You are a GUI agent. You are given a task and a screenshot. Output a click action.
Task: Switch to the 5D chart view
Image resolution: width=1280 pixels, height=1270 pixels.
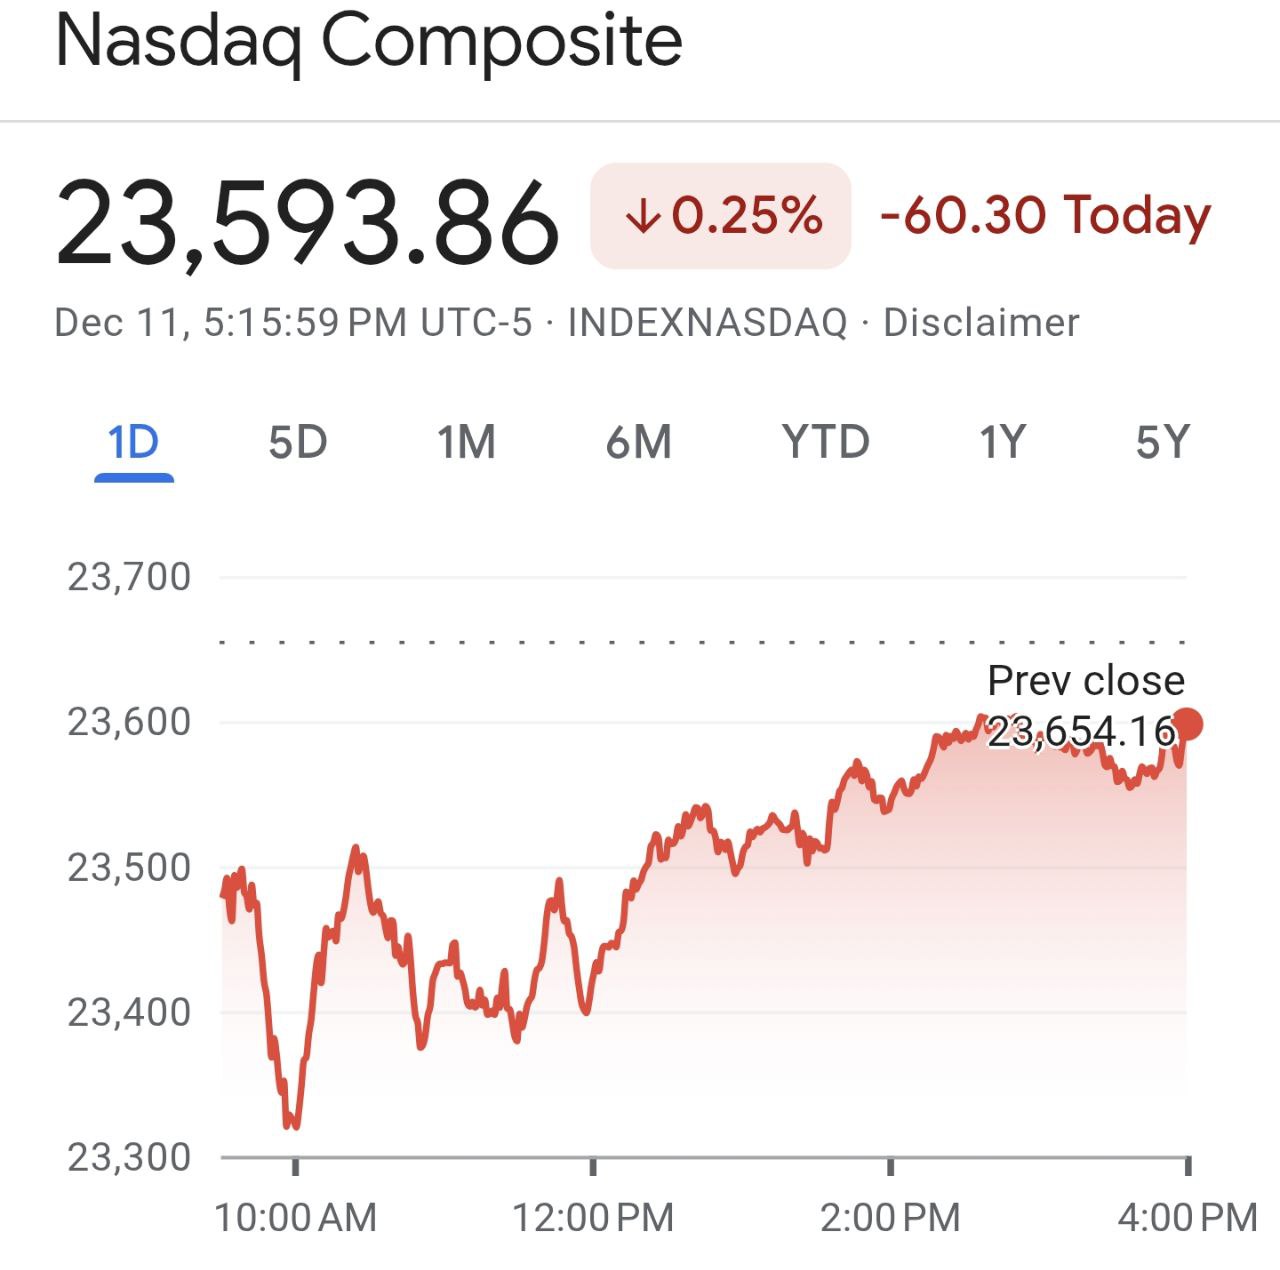click(297, 442)
